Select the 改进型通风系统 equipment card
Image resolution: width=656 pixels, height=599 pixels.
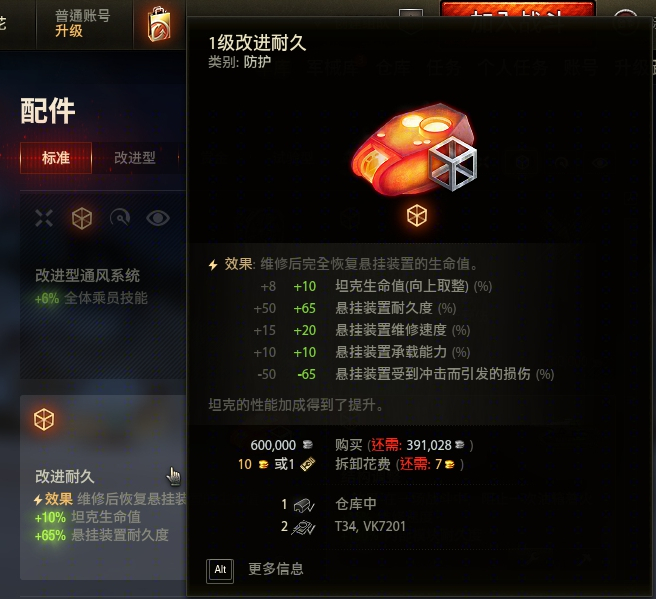(103, 285)
